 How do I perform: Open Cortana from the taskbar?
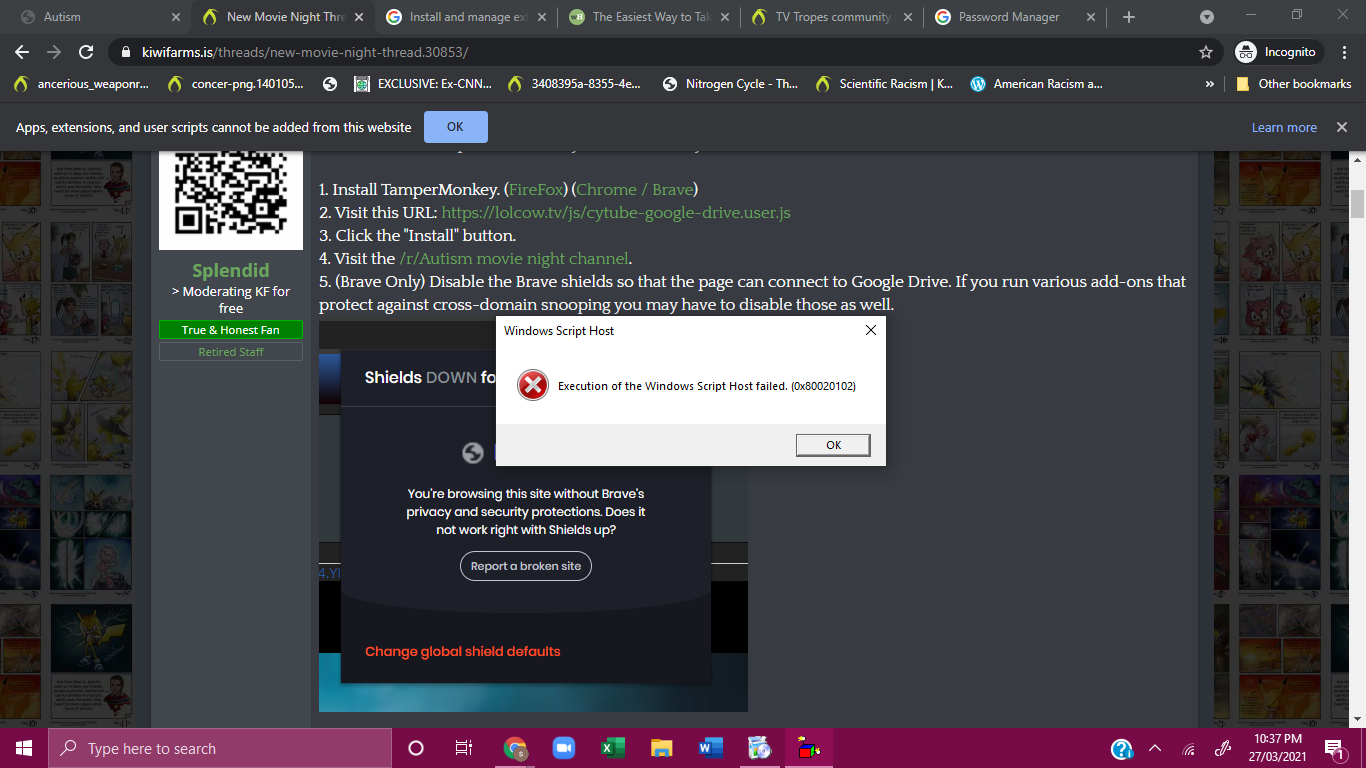click(416, 748)
